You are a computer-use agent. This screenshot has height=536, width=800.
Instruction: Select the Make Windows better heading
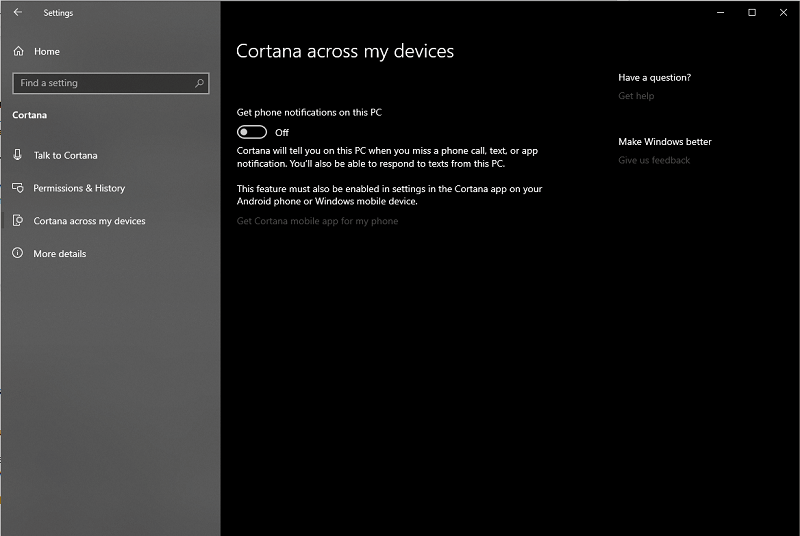(x=665, y=142)
